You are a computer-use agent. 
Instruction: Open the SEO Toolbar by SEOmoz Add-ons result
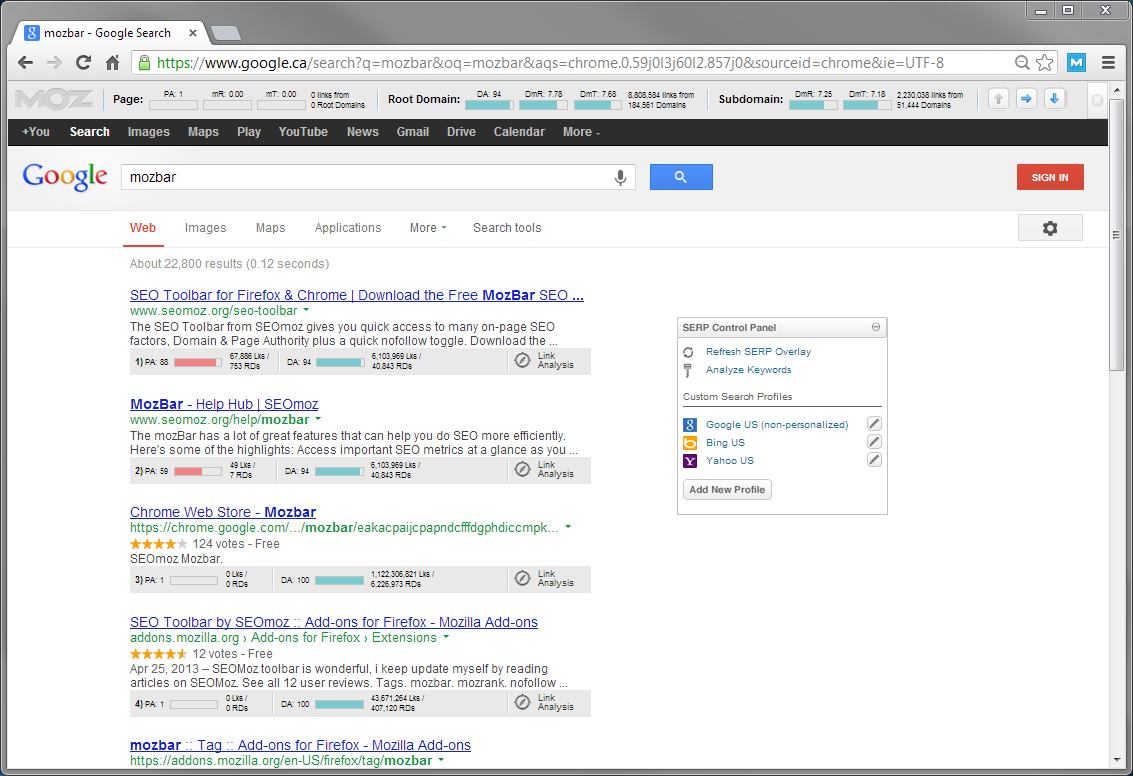(x=334, y=623)
